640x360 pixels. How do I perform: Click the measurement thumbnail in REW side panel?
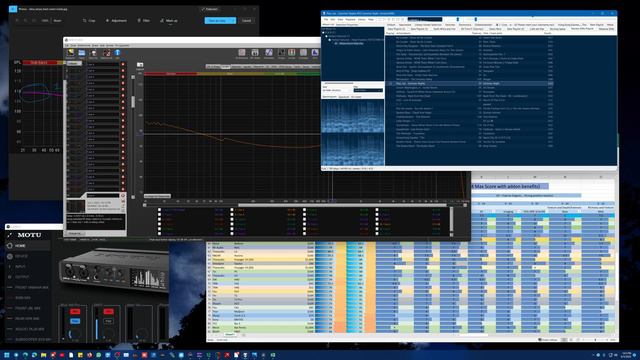tap(76, 206)
